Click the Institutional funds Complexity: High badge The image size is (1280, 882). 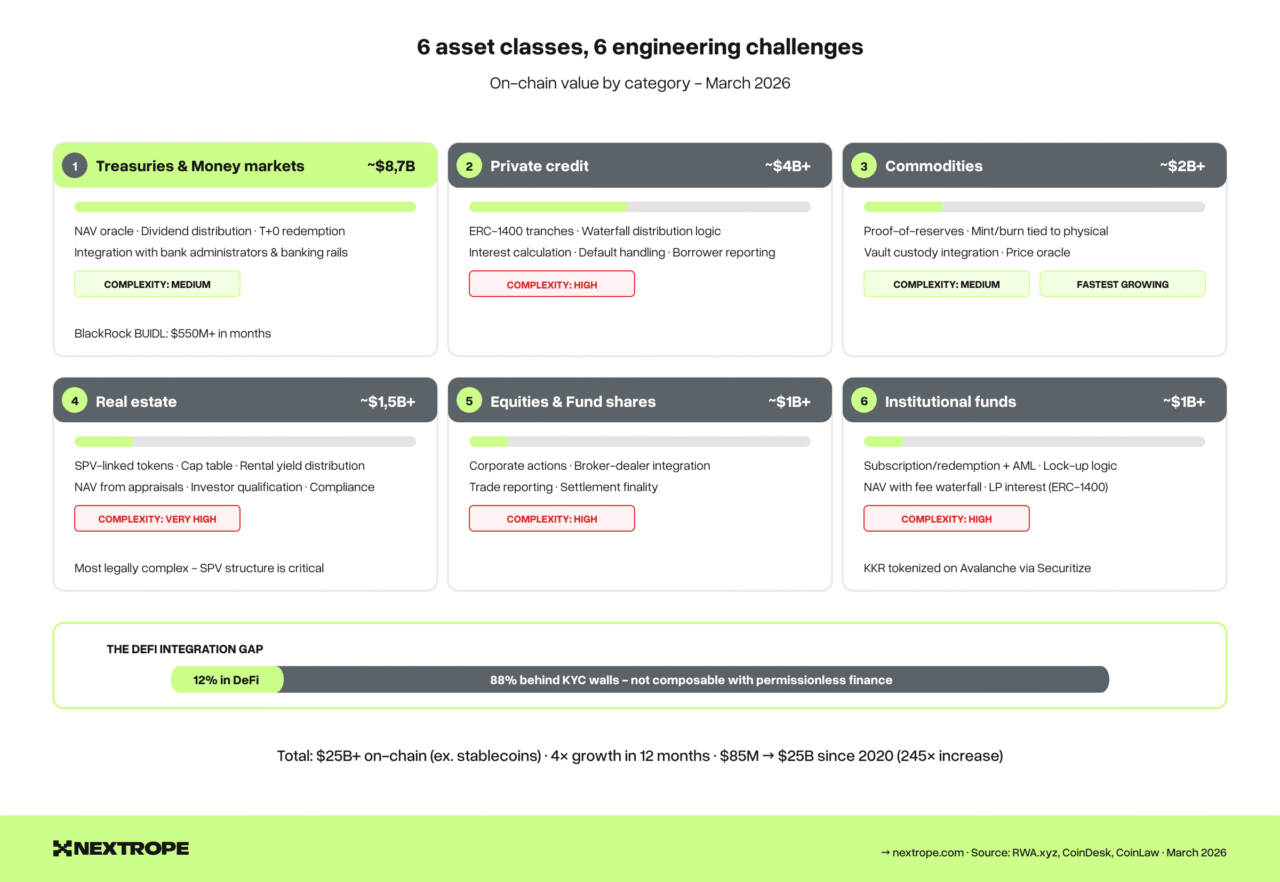946,519
